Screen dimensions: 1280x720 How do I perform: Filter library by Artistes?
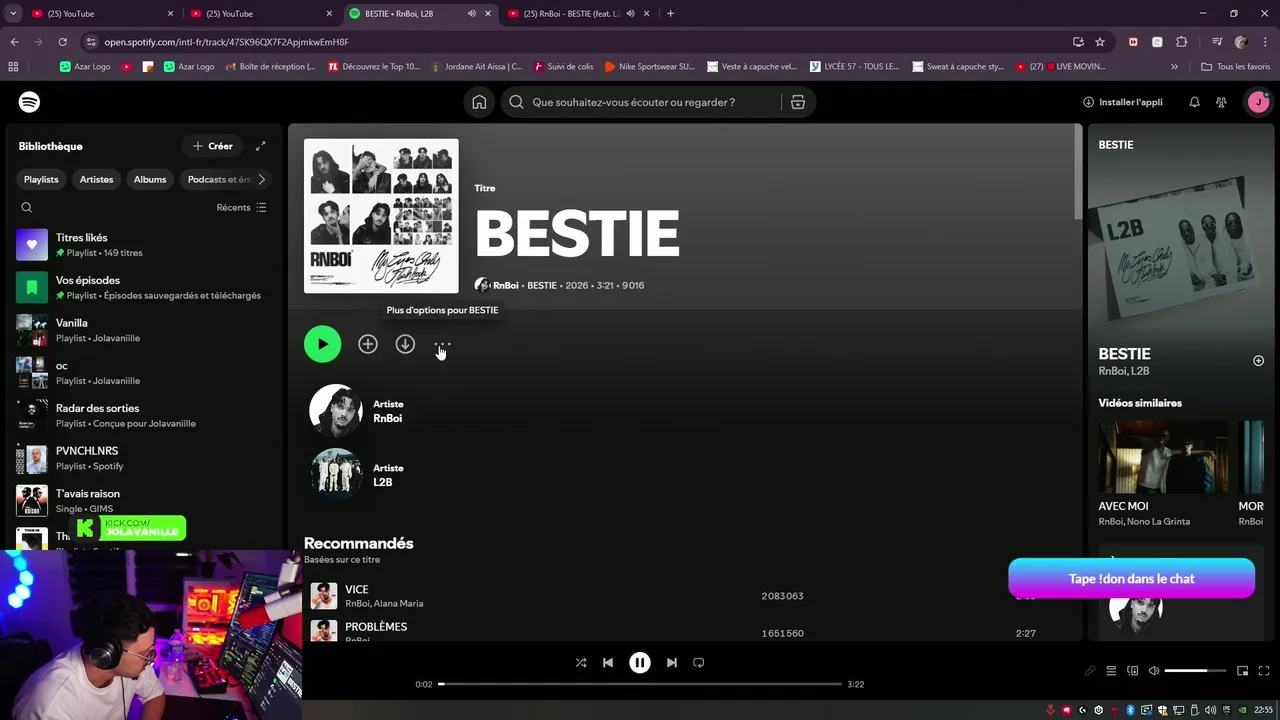point(96,180)
